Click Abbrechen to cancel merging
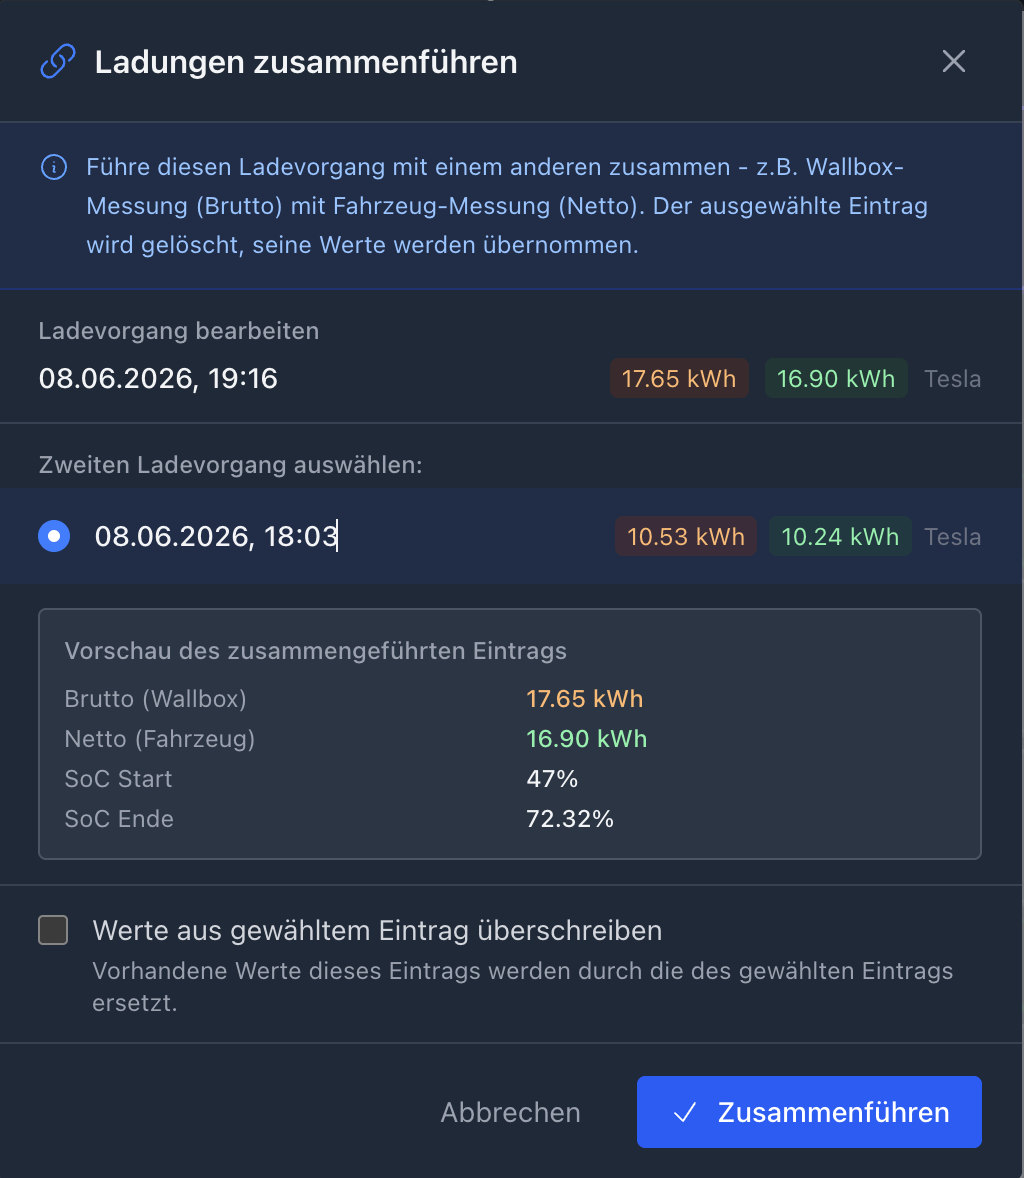 tap(510, 1113)
